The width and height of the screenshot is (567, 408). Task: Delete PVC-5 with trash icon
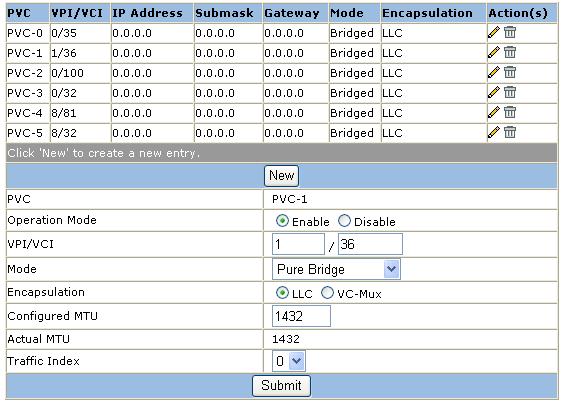(x=510, y=132)
